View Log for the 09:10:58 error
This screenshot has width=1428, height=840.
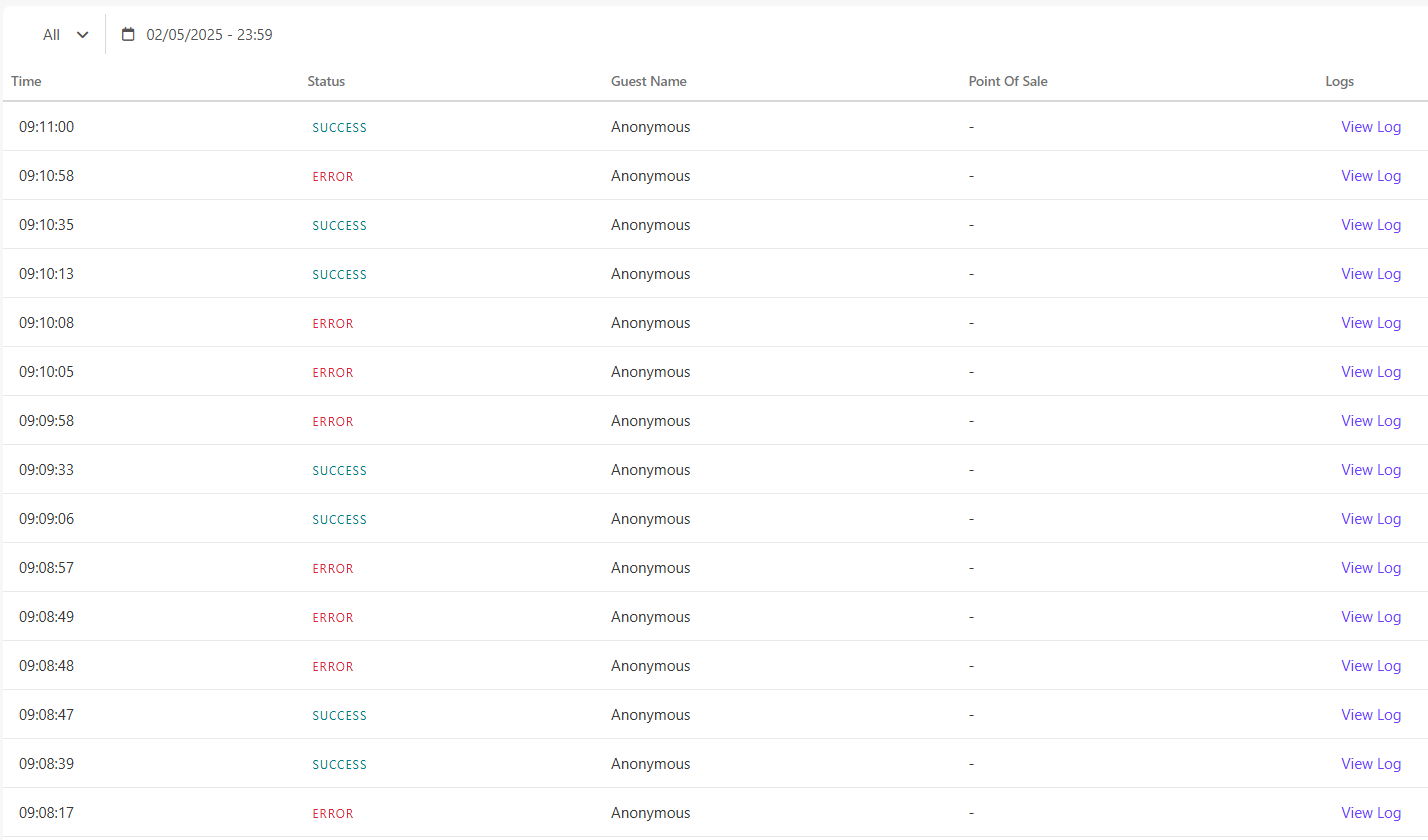click(x=1370, y=176)
